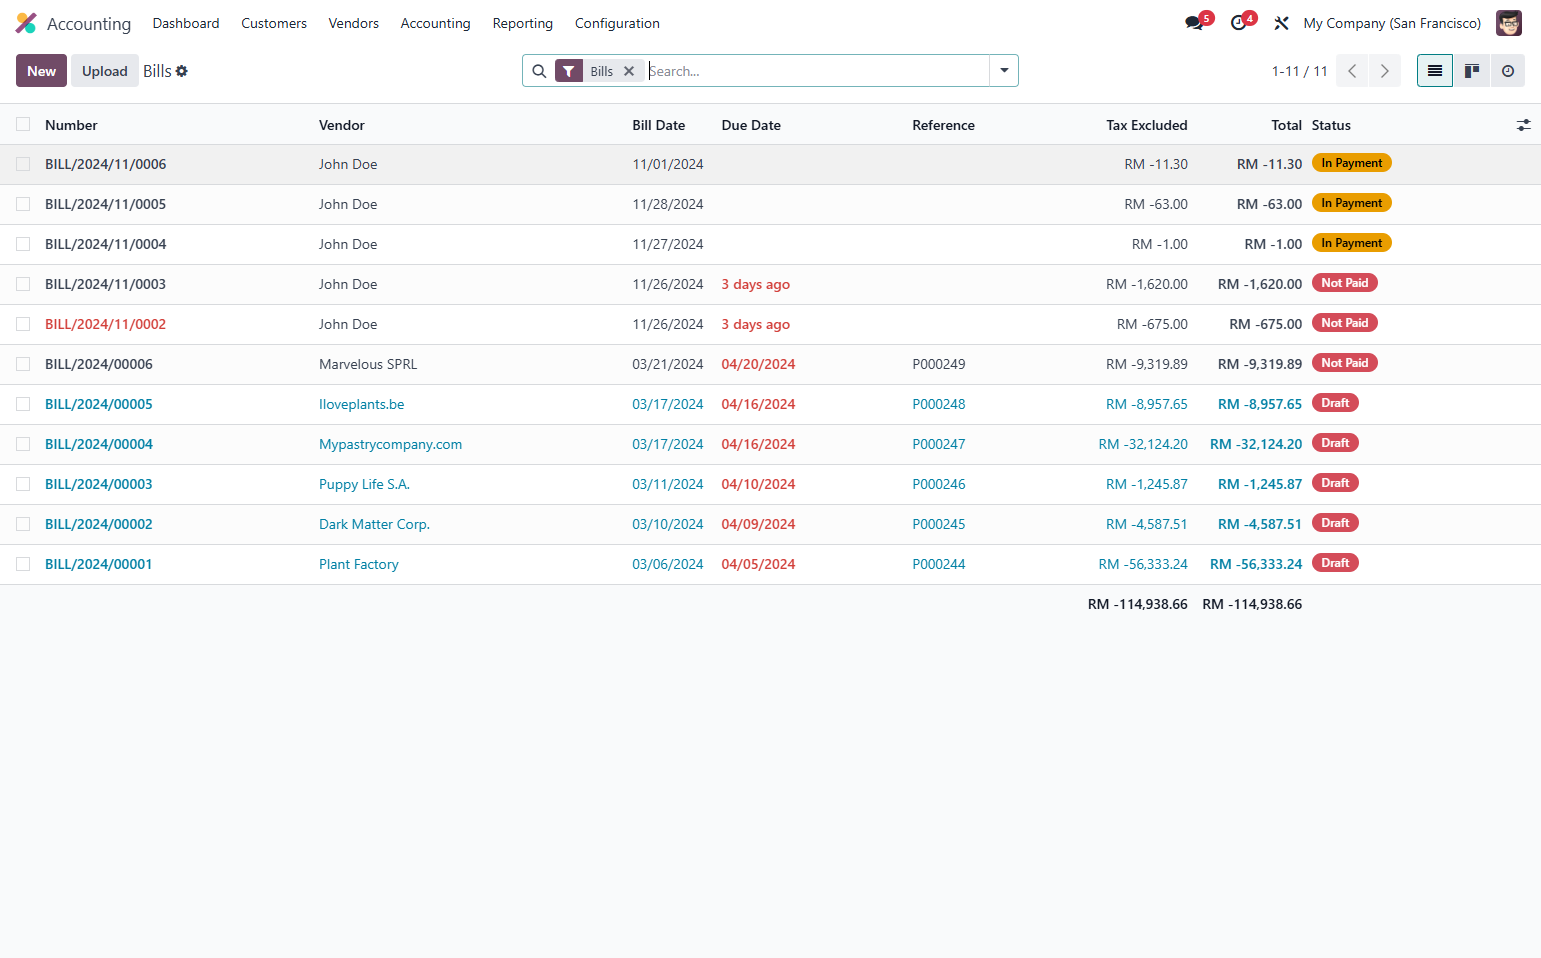Image resolution: width=1541 pixels, height=958 pixels.
Task: Click the New button
Action: [x=41, y=71]
